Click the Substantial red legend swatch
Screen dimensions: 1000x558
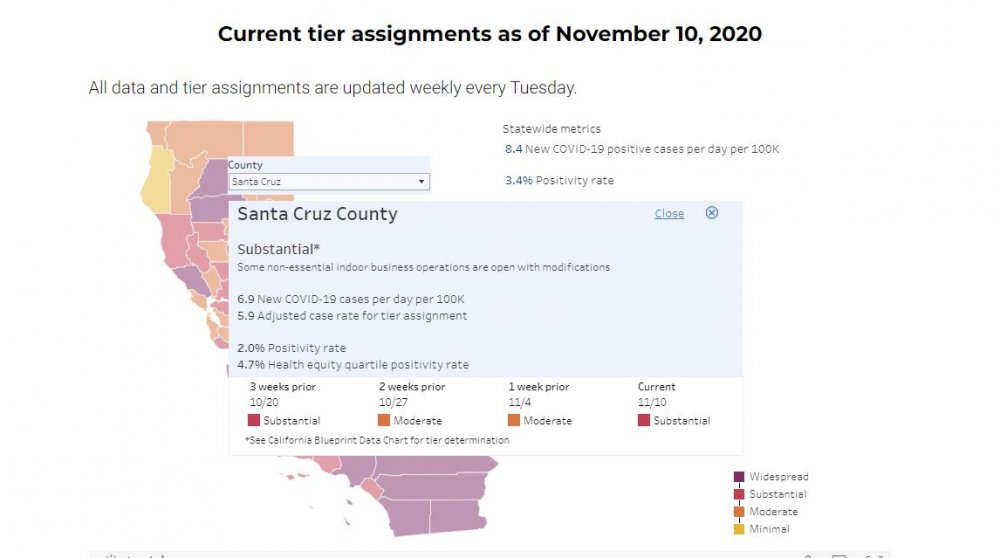pos(739,494)
